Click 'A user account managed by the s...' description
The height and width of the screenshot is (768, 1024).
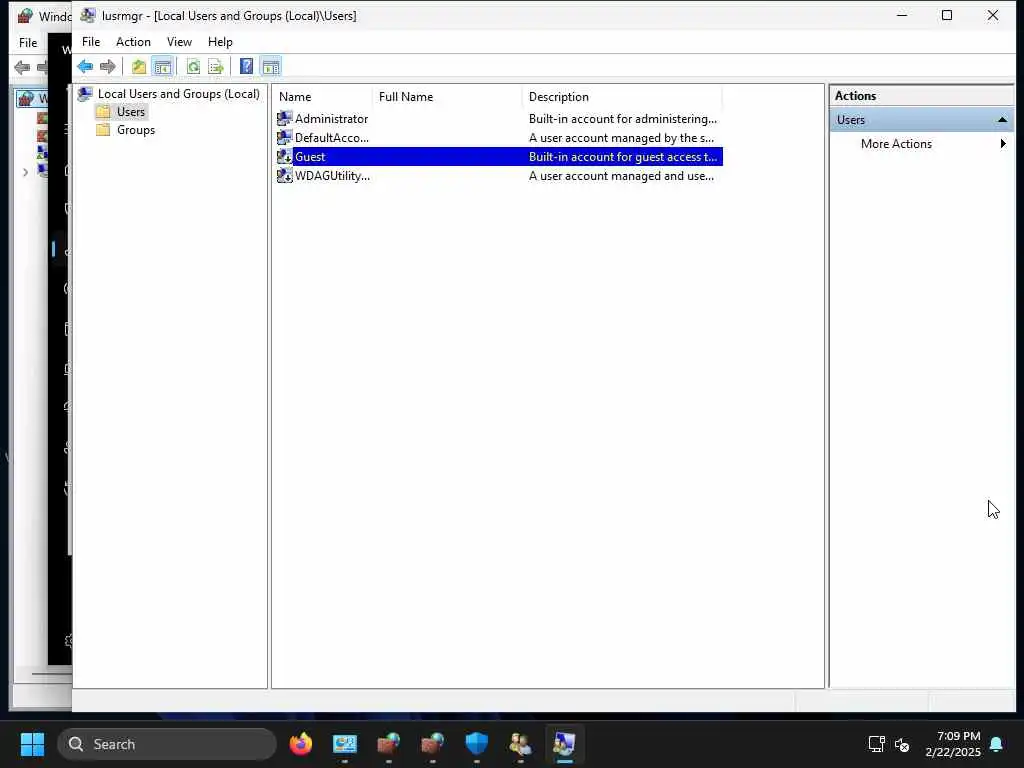621,137
